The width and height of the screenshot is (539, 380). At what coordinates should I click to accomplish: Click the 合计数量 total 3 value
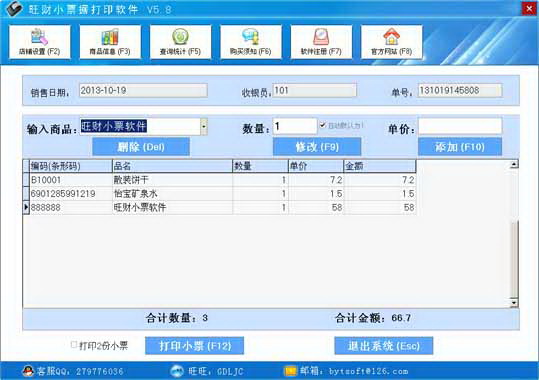pos(205,318)
